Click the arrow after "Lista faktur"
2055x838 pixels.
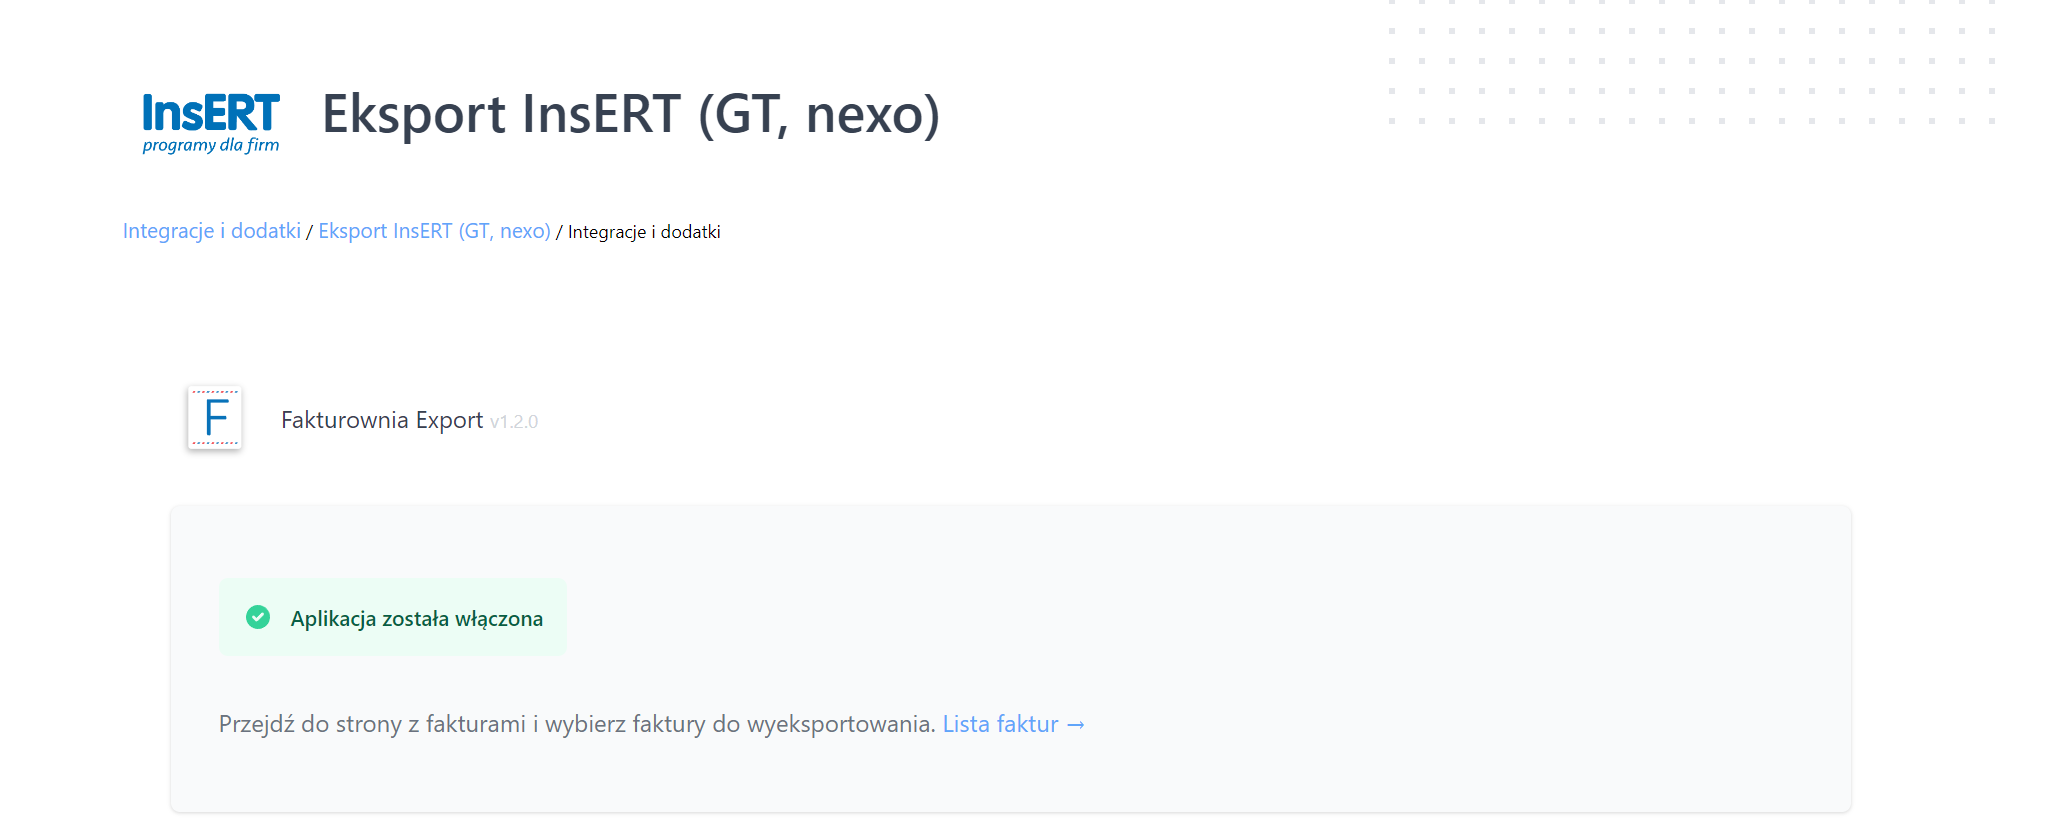1076,725
